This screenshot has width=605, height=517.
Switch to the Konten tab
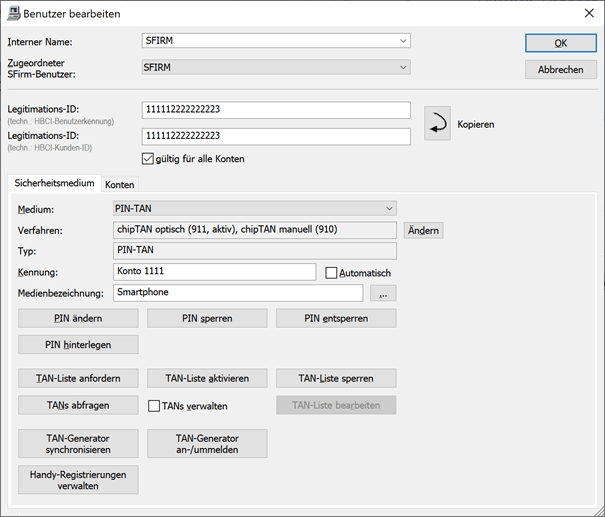coord(120,184)
